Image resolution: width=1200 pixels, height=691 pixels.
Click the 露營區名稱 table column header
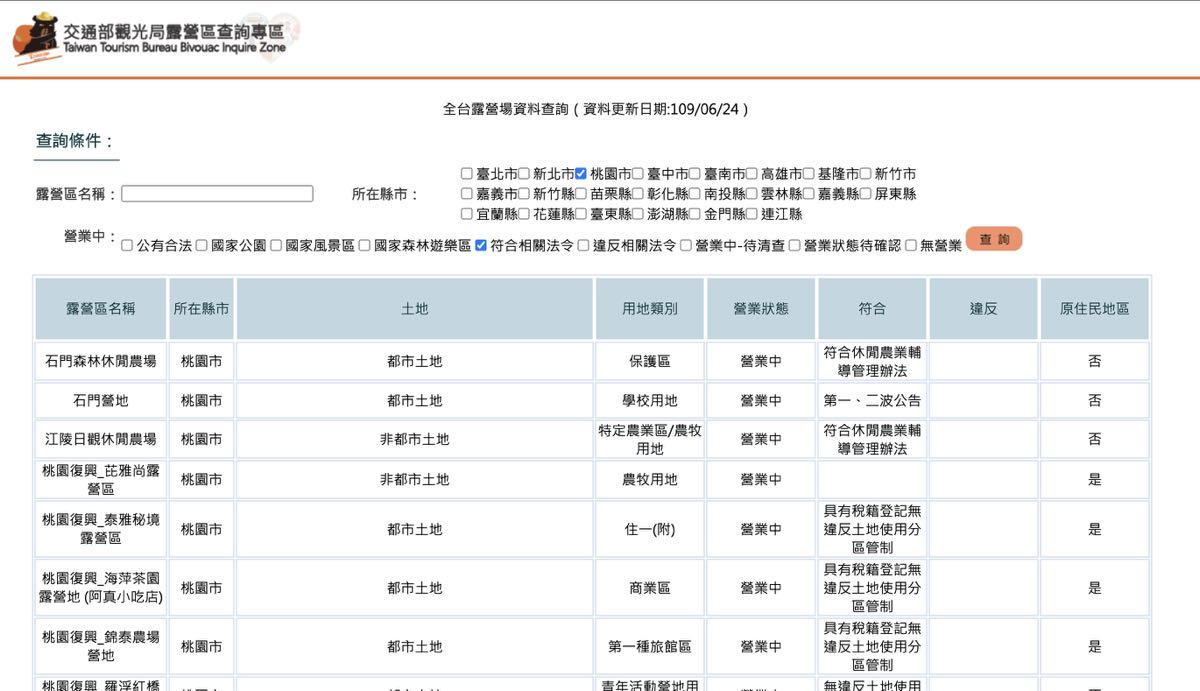tap(100, 309)
